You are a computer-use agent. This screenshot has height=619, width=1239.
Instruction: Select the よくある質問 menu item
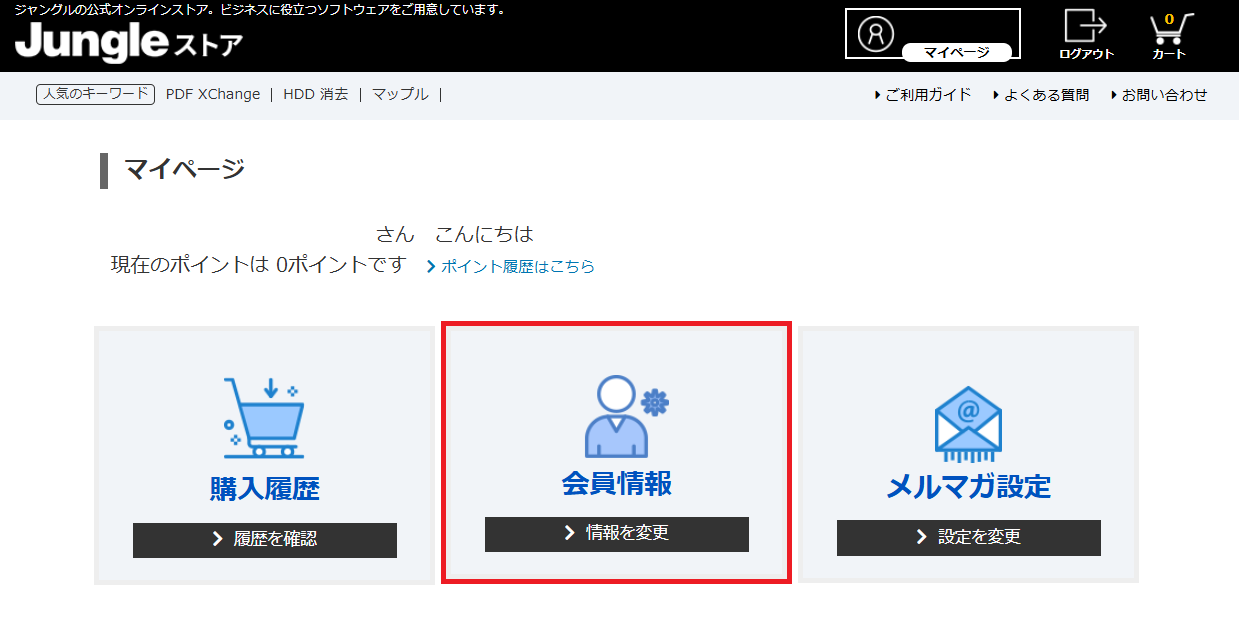click(x=1043, y=94)
